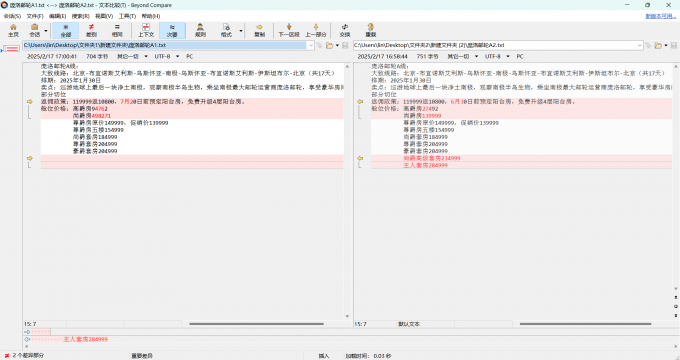Save the right file with the disk icon

coord(674,45)
